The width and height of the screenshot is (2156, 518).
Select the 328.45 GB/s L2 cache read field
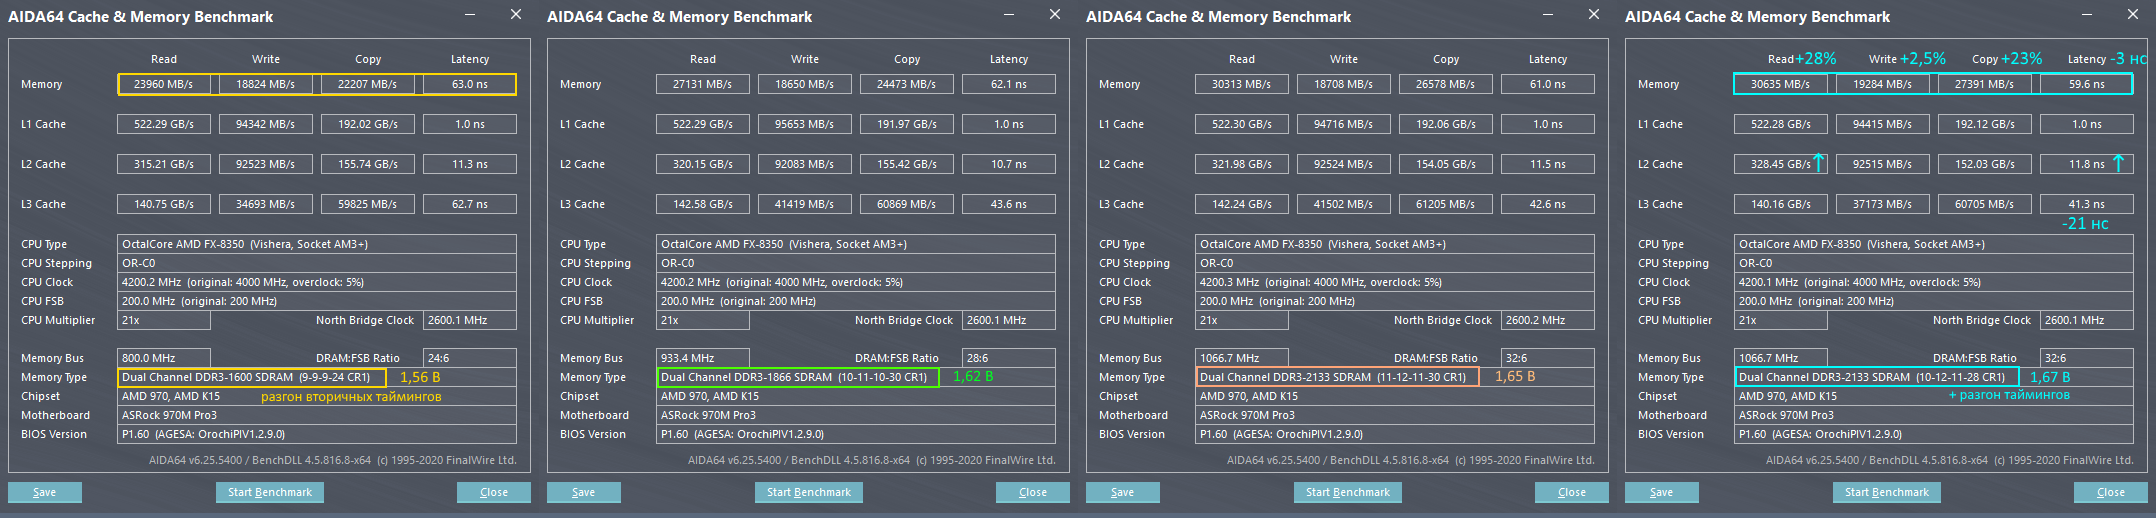coord(1780,164)
